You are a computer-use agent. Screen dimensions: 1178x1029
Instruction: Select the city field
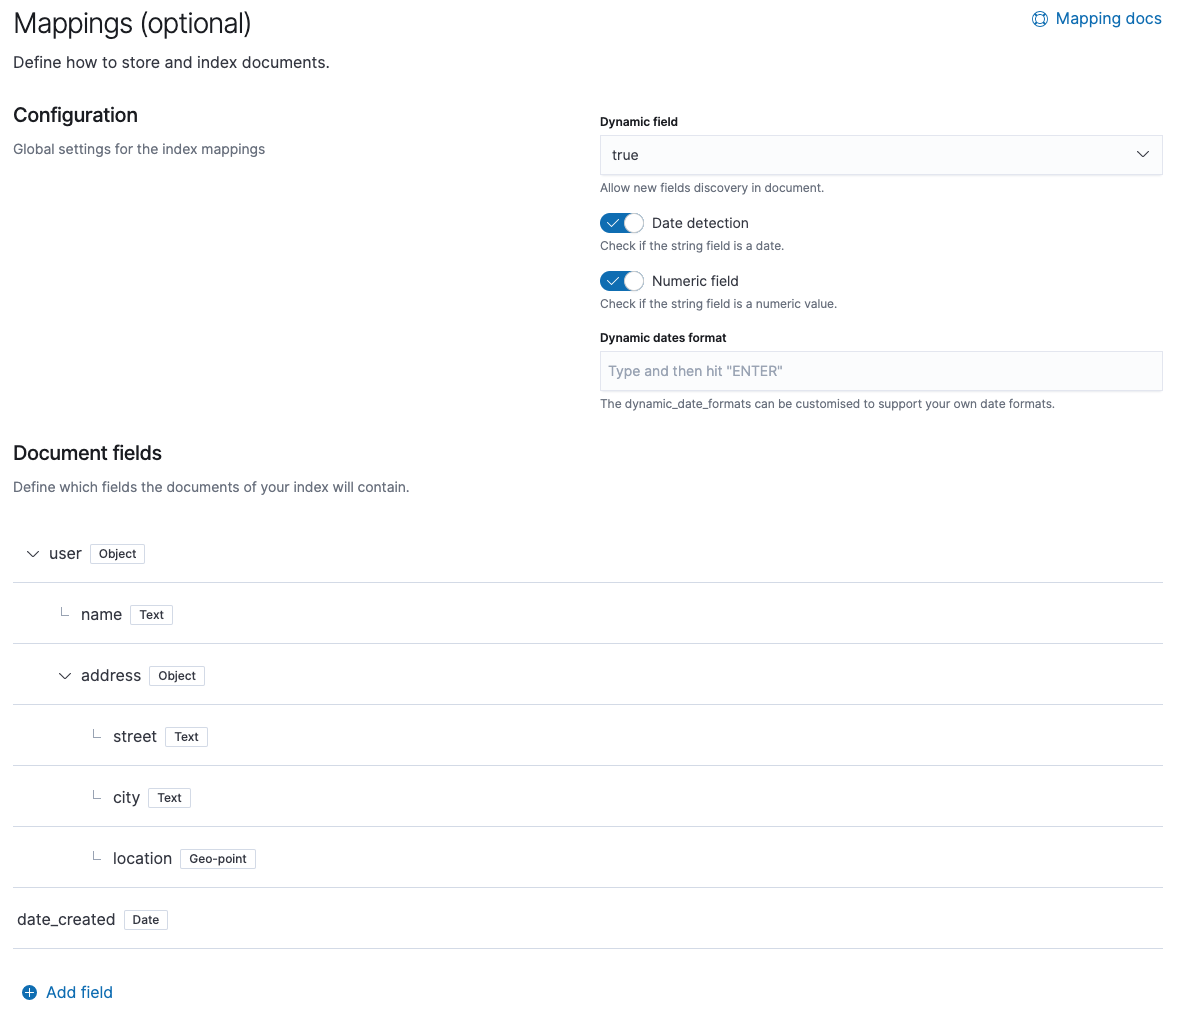pos(126,798)
